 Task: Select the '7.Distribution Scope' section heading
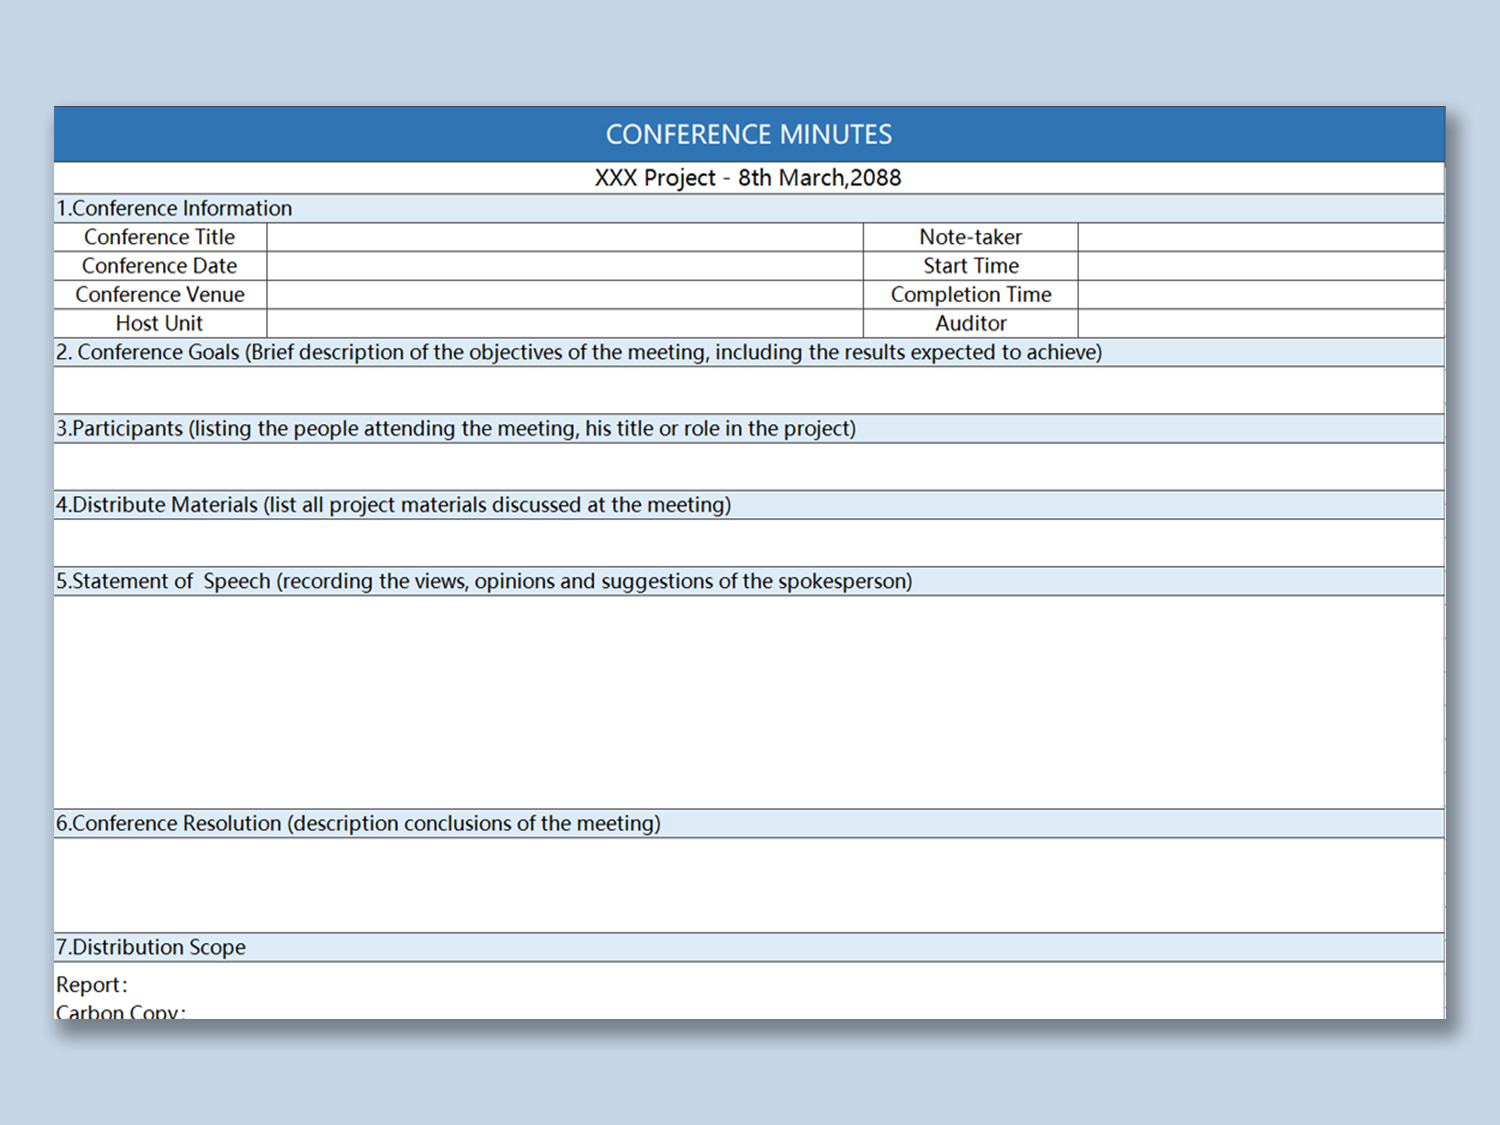coord(749,947)
